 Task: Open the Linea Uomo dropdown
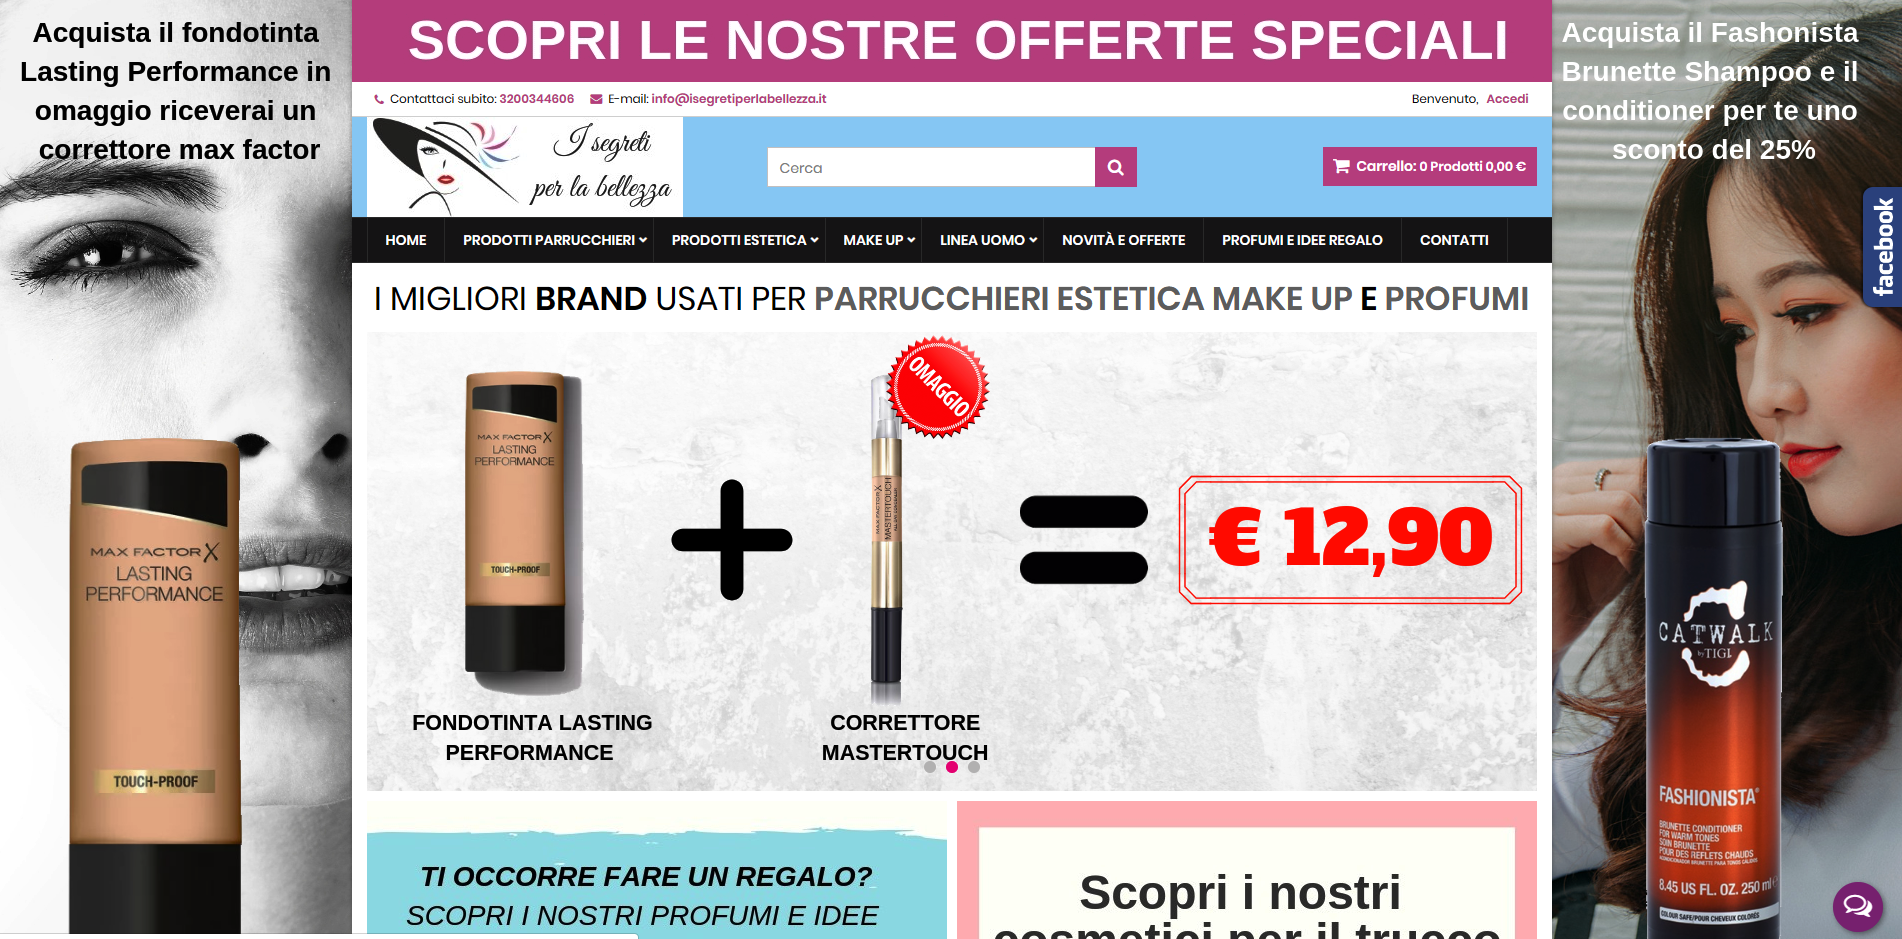(988, 240)
